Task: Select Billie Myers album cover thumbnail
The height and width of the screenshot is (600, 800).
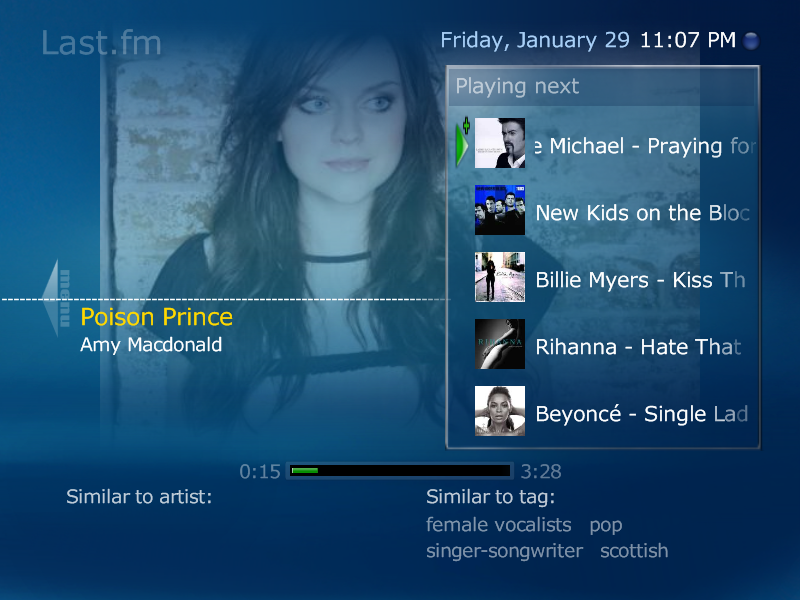Action: tap(499, 277)
